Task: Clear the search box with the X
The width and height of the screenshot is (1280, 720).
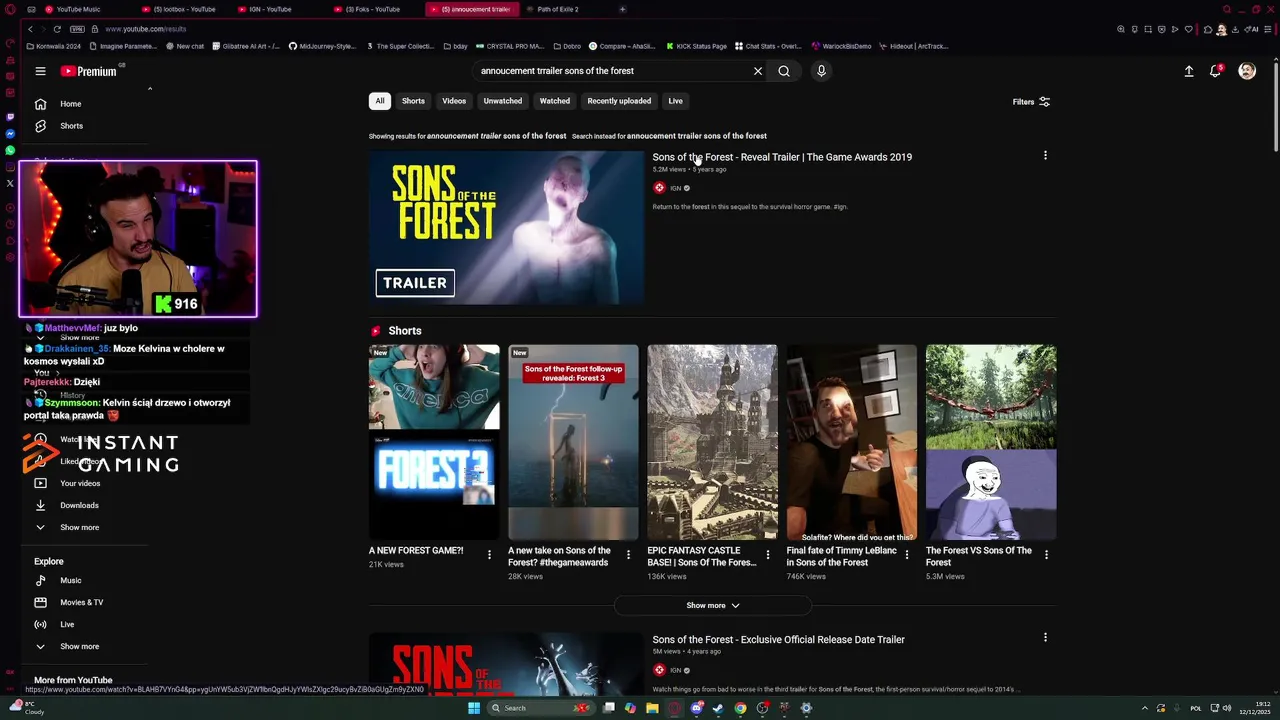Action: (758, 71)
